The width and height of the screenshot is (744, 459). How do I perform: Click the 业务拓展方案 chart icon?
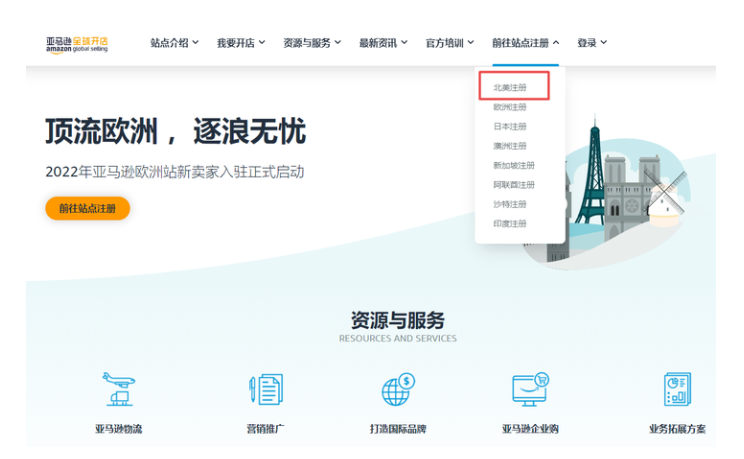[677, 389]
